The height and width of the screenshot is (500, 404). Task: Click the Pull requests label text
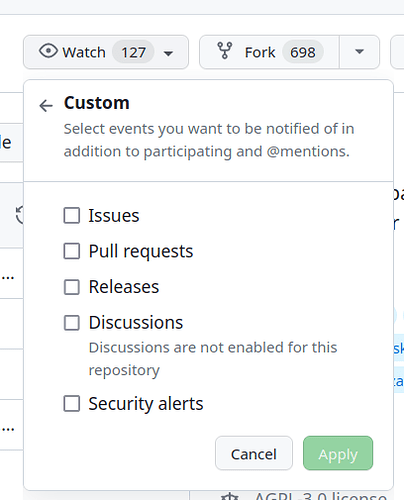point(141,251)
